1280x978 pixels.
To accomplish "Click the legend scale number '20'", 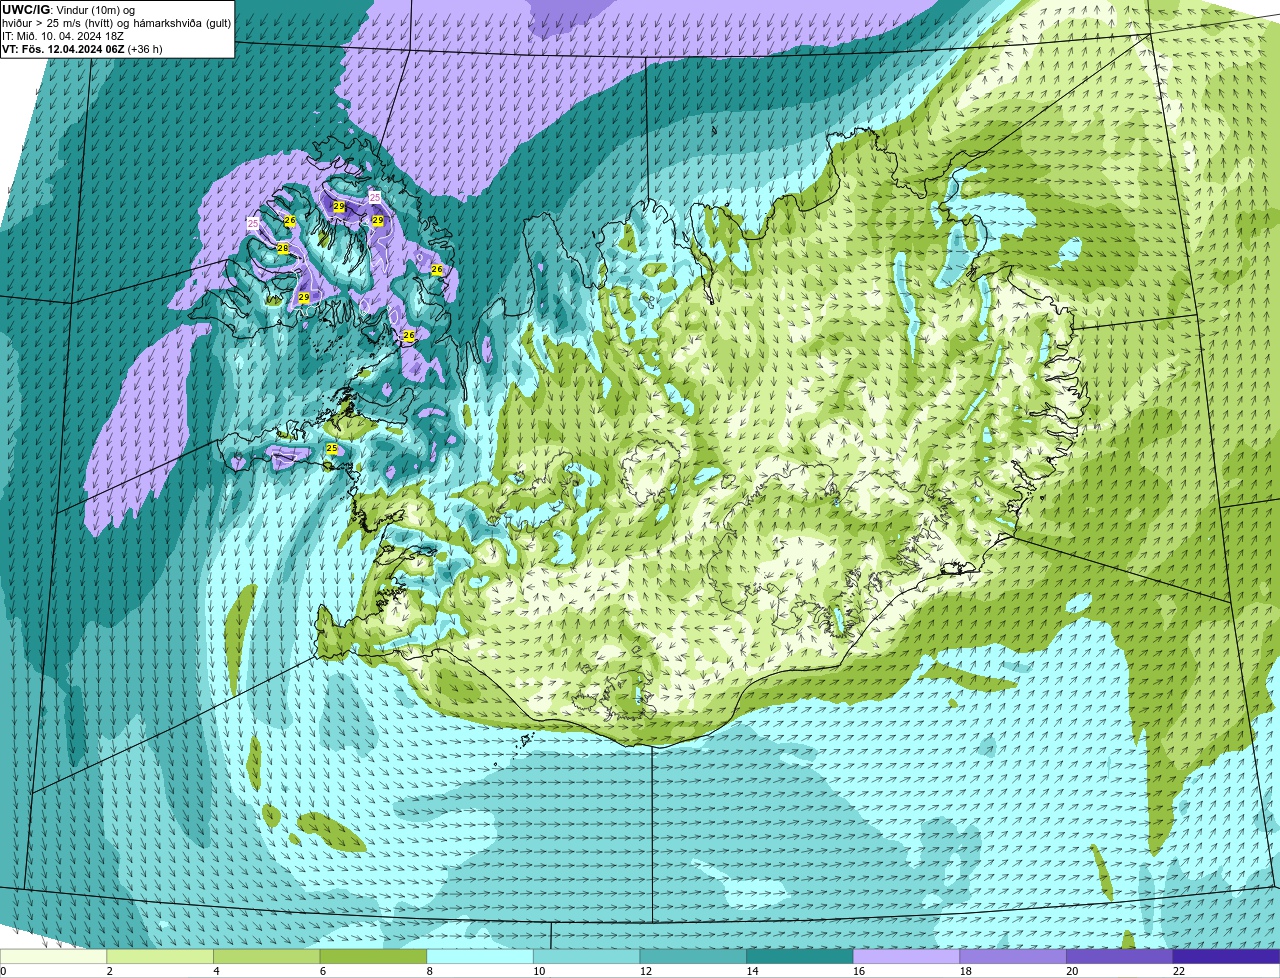I will click(x=1072, y=971).
